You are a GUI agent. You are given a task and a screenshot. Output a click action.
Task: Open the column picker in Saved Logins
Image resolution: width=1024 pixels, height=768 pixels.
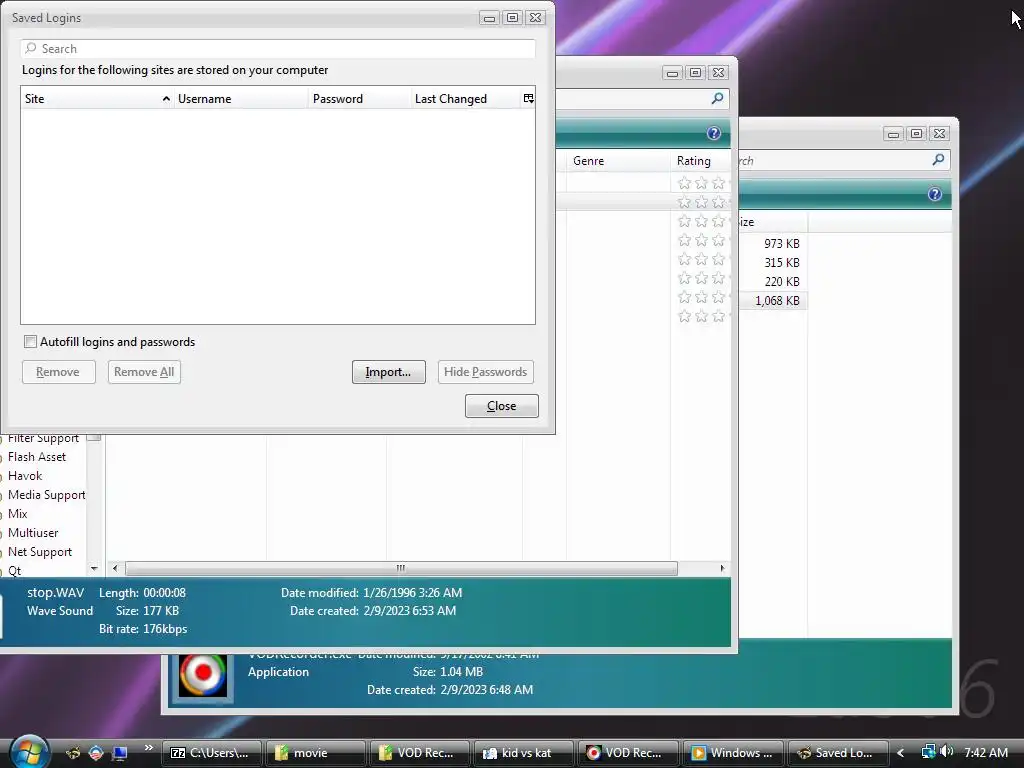pyautogui.click(x=528, y=99)
